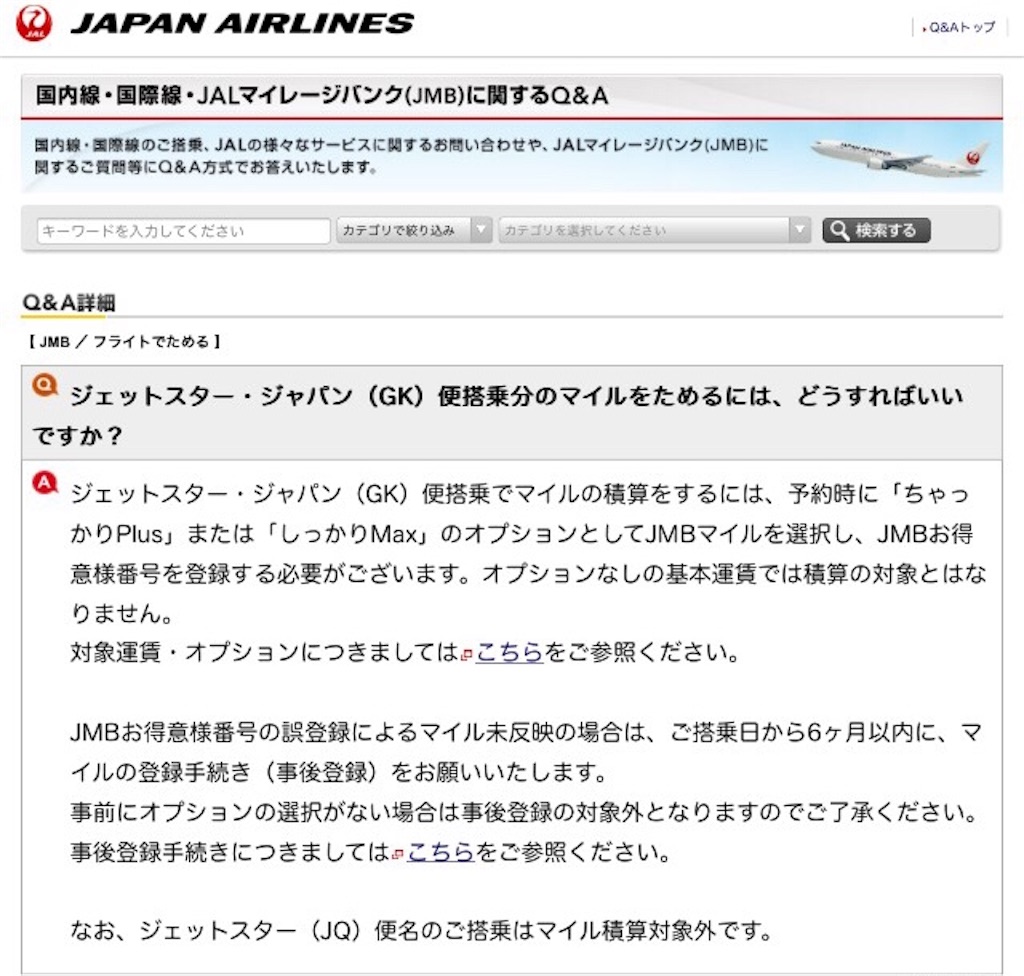The image size is (1024, 976).
Task: Click the text 事前にオプションの選択がない場合
Action: (x=524, y=812)
